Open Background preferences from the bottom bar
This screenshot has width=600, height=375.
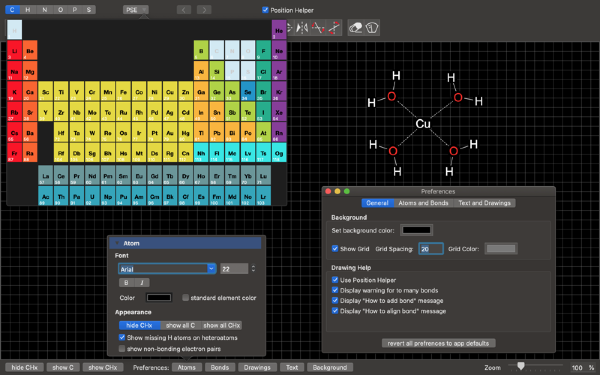pyautogui.click(x=330, y=367)
